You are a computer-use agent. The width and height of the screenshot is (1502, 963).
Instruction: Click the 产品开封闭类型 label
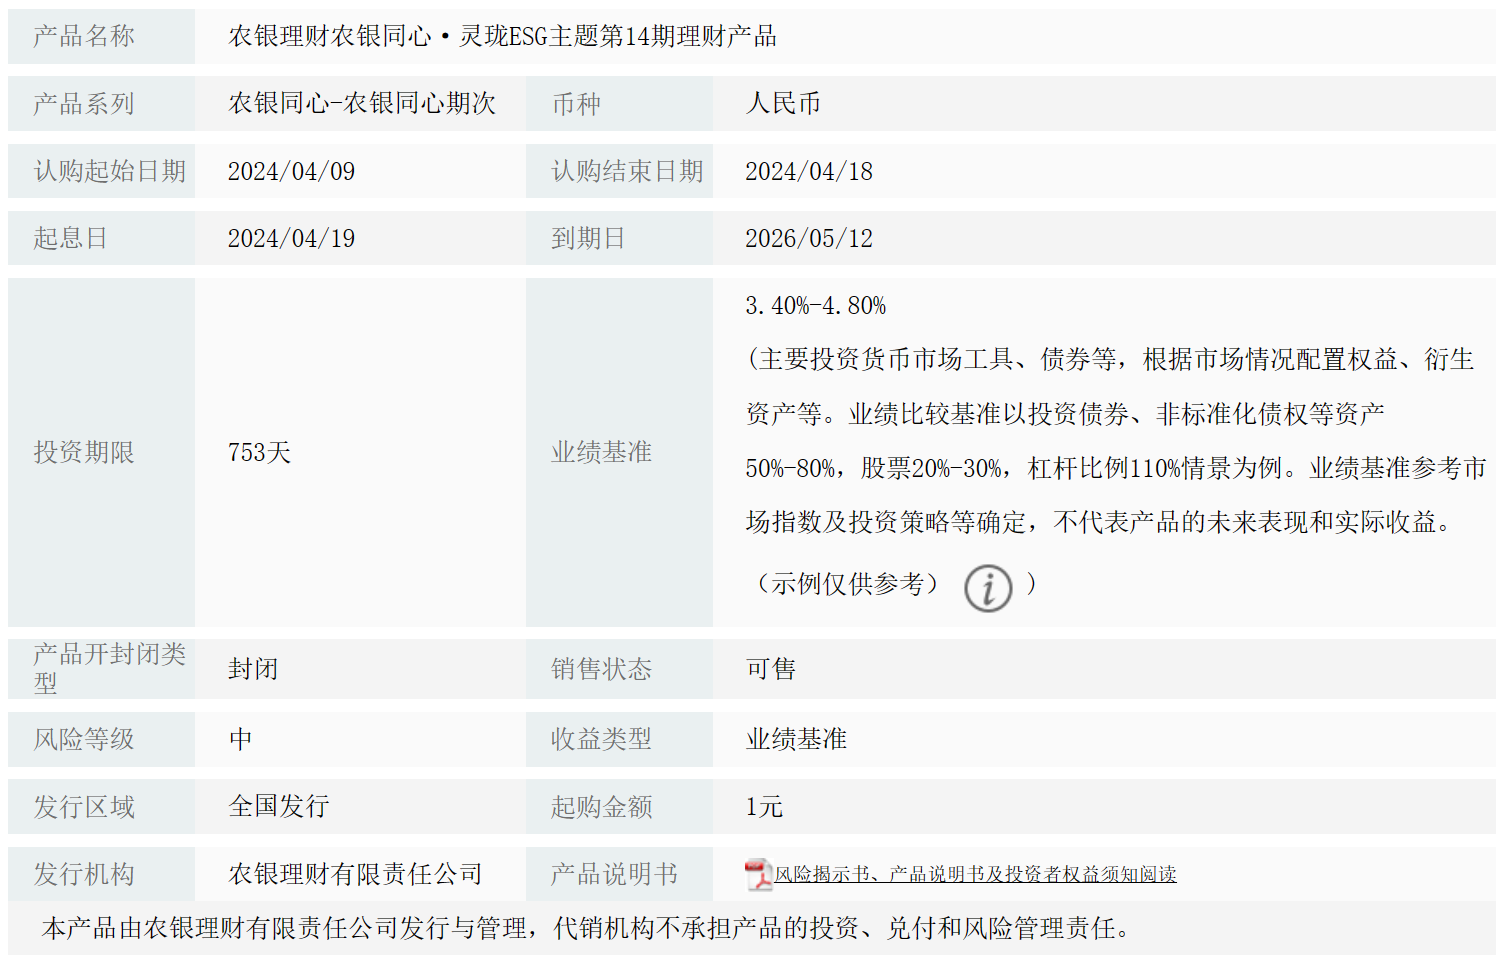click(110, 669)
